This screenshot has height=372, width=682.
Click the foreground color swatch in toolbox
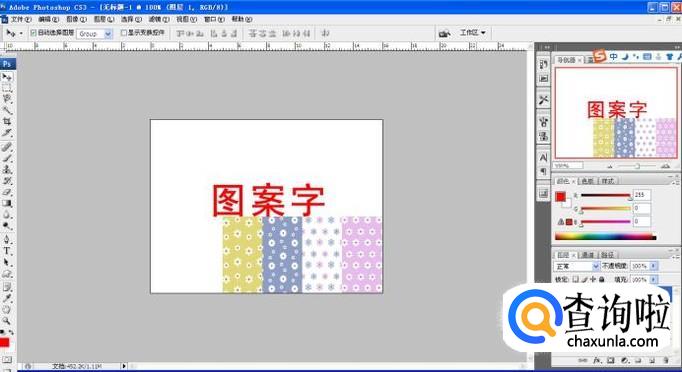tap(4, 342)
